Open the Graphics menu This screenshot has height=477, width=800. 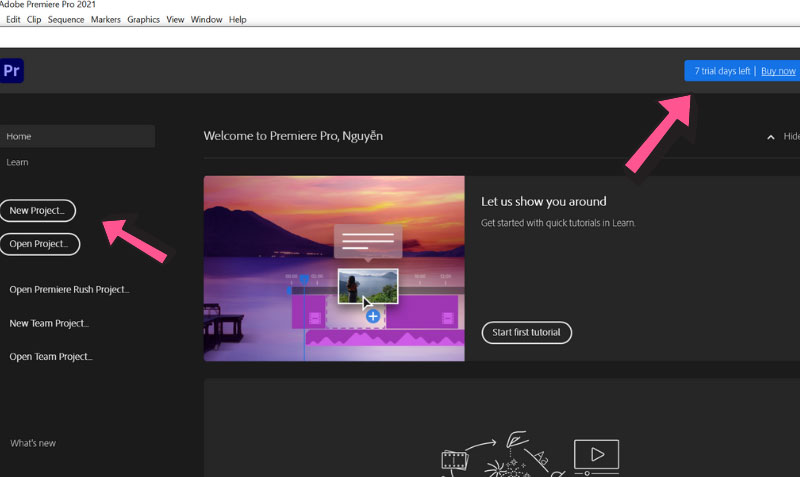(144, 20)
